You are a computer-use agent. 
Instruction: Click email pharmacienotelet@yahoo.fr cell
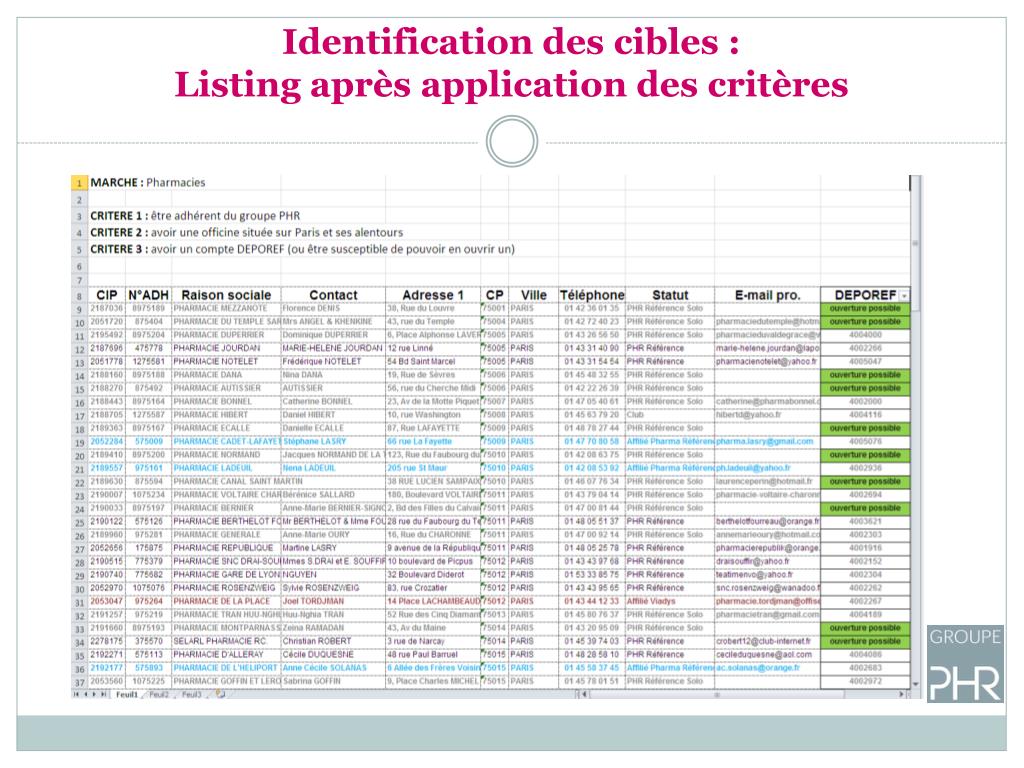coord(767,361)
